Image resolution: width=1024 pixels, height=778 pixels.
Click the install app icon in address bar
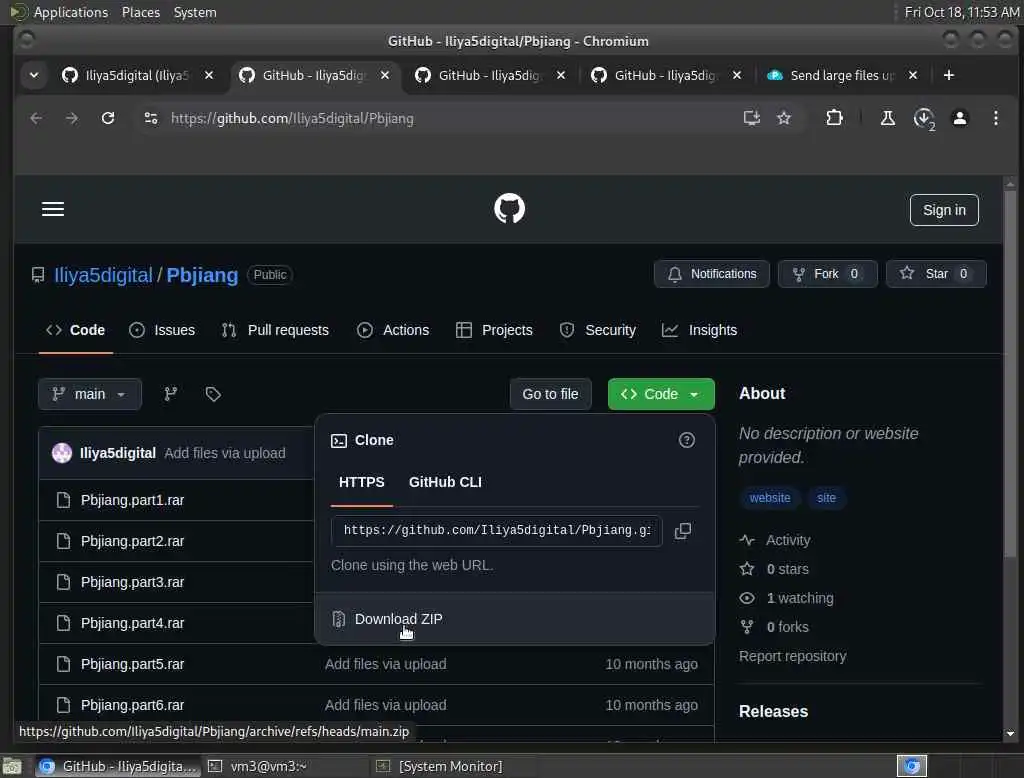point(752,118)
